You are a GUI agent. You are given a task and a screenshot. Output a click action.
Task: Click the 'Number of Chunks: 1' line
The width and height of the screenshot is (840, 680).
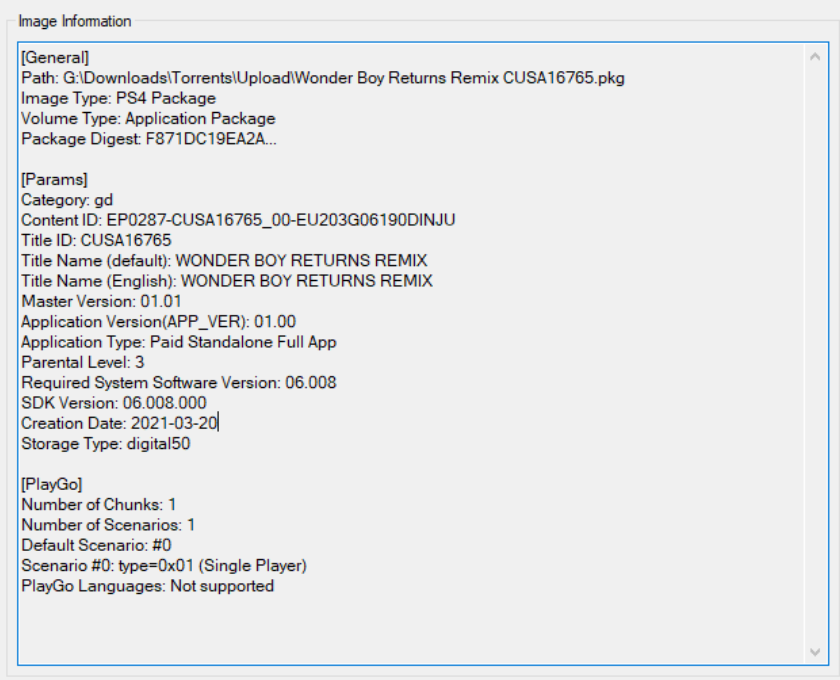click(99, 505)
